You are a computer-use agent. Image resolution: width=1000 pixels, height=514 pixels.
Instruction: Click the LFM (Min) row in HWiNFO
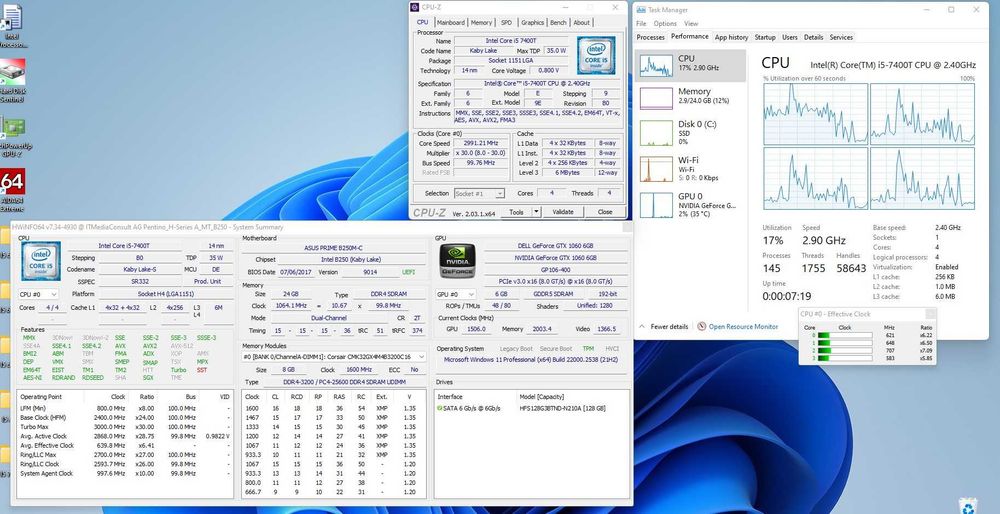coord(124,408)
